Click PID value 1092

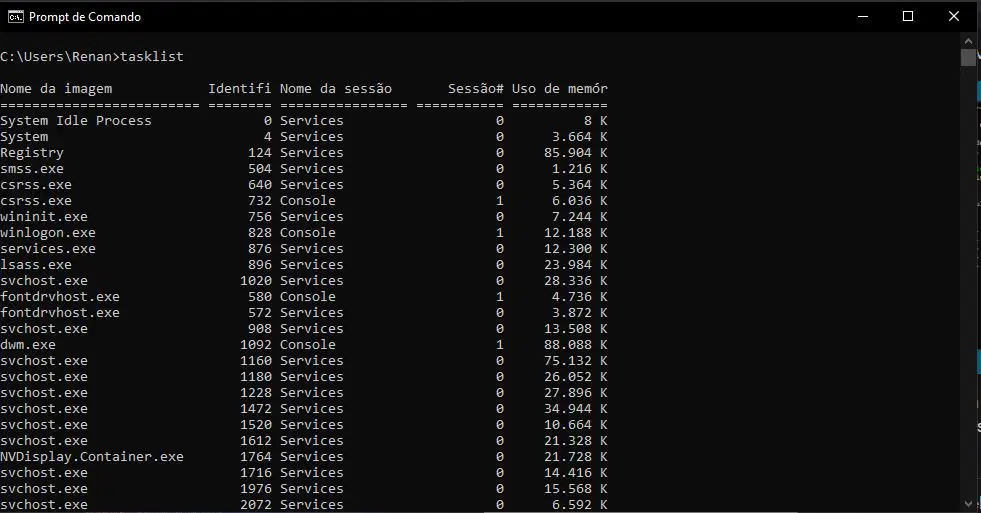pyautogui.click(x=256, y=345)
